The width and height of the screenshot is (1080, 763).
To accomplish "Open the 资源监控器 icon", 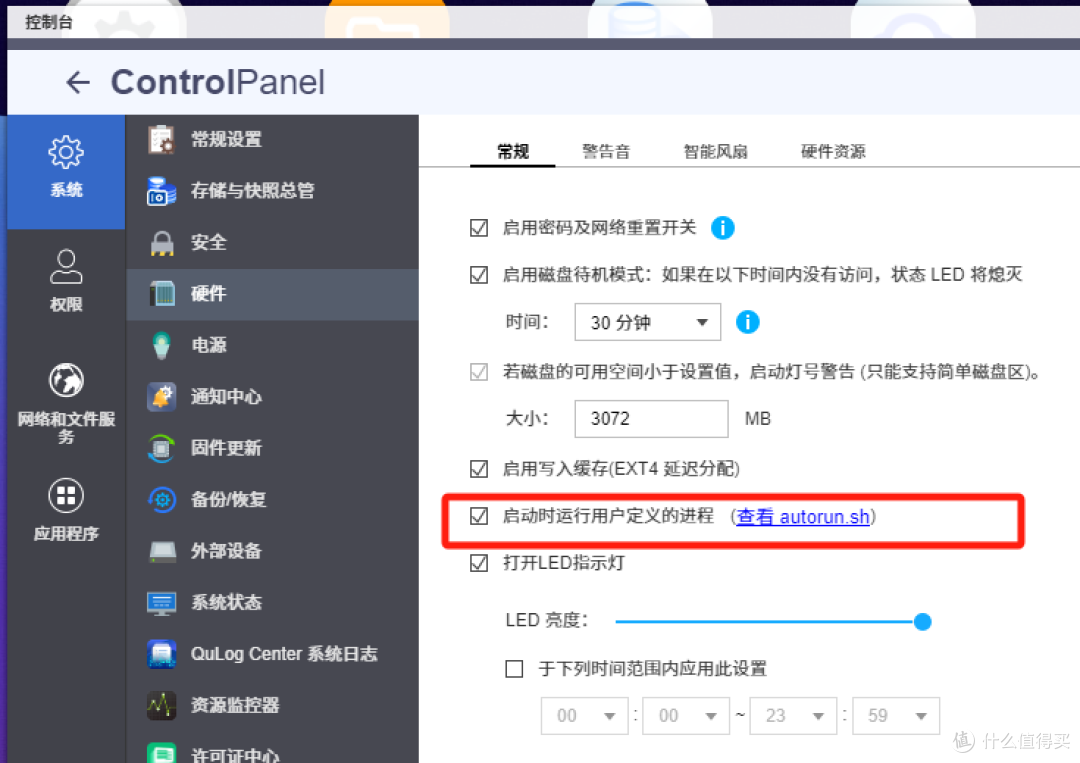I will click(162, 705).
